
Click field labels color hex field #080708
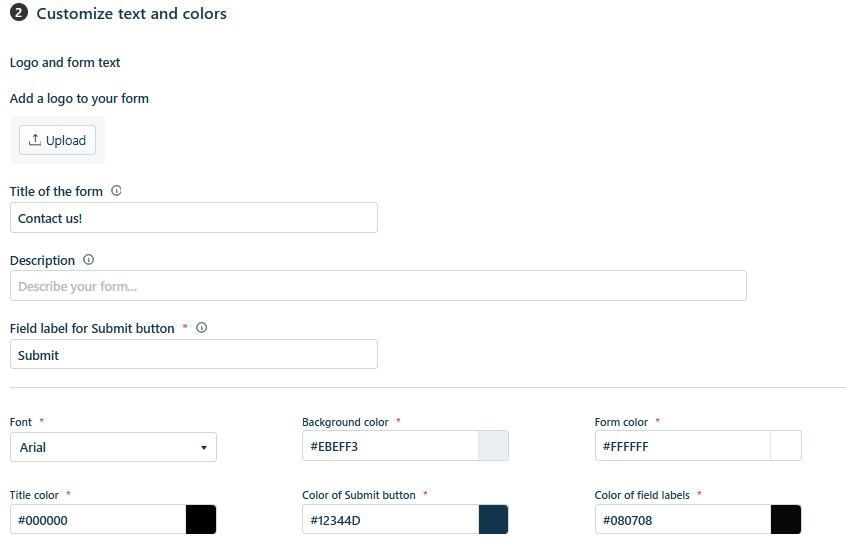coord(682,520)
